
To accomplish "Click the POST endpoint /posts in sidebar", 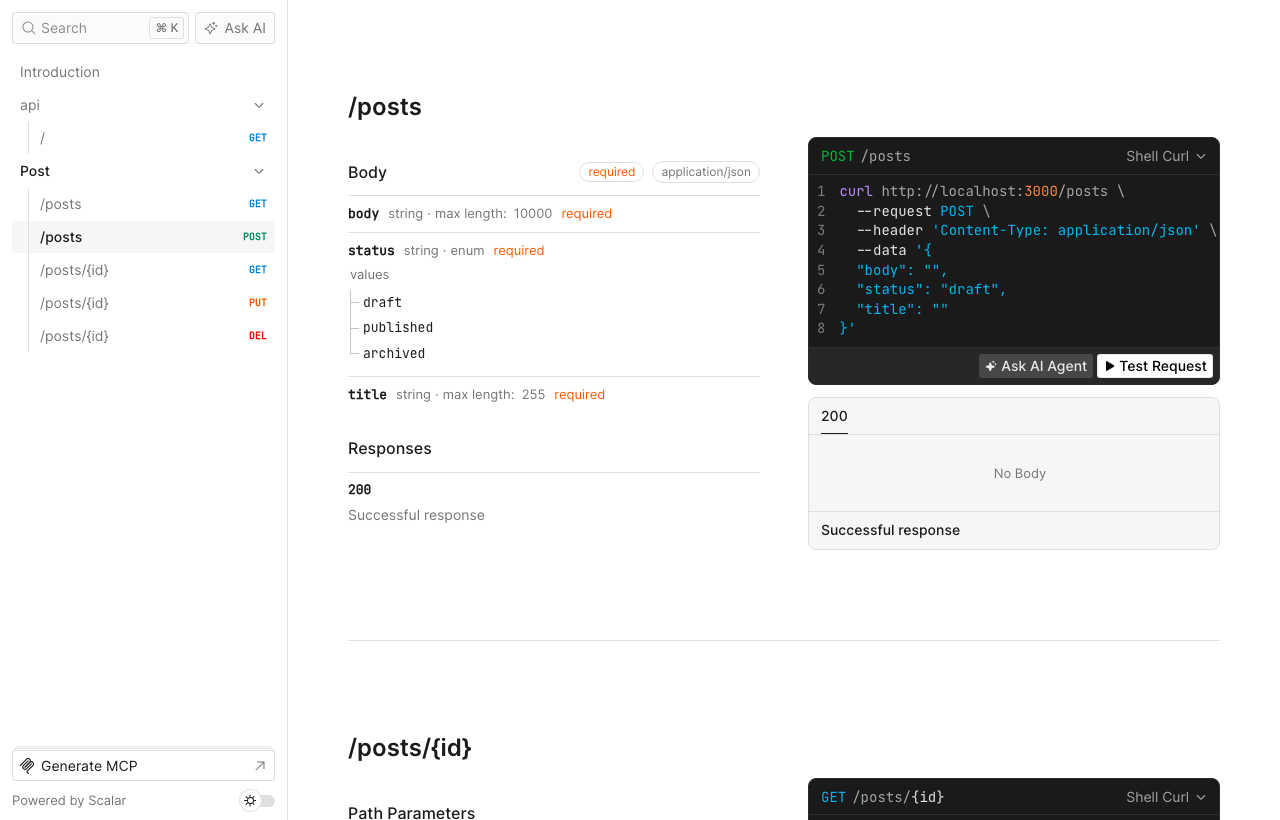I will [61, 237].
